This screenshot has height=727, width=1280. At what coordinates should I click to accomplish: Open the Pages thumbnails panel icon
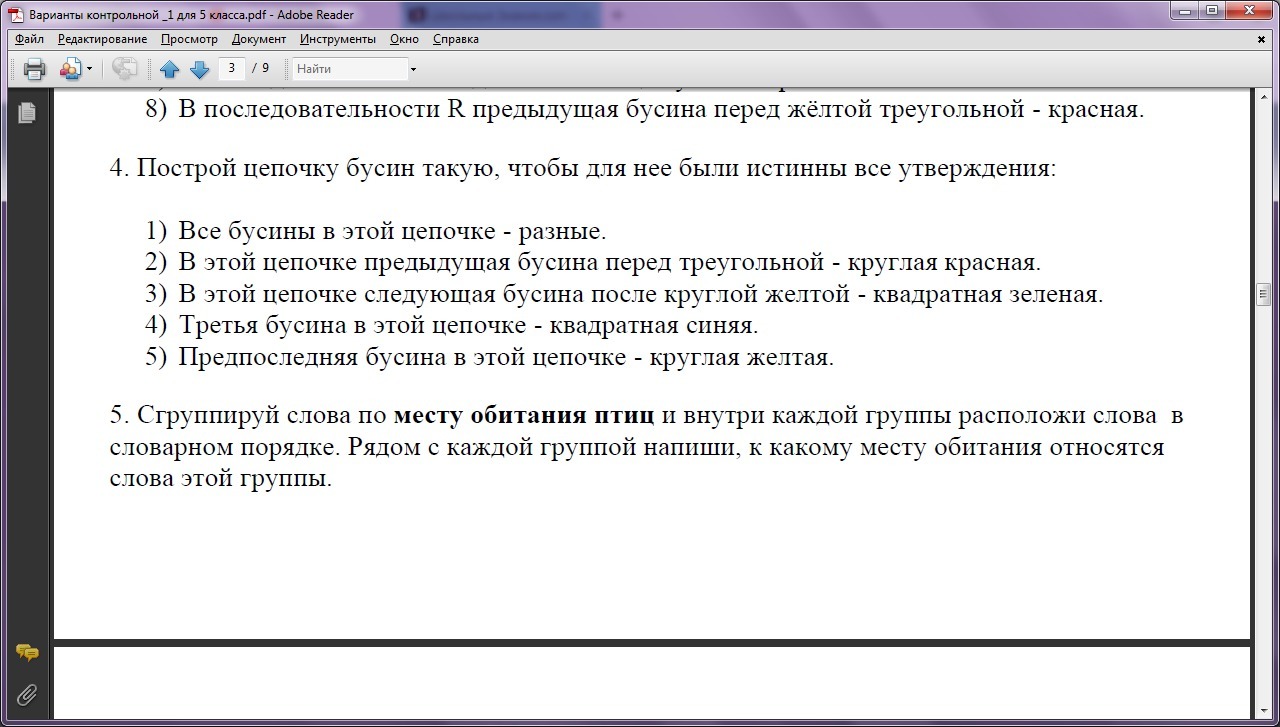tap(27, 113)
